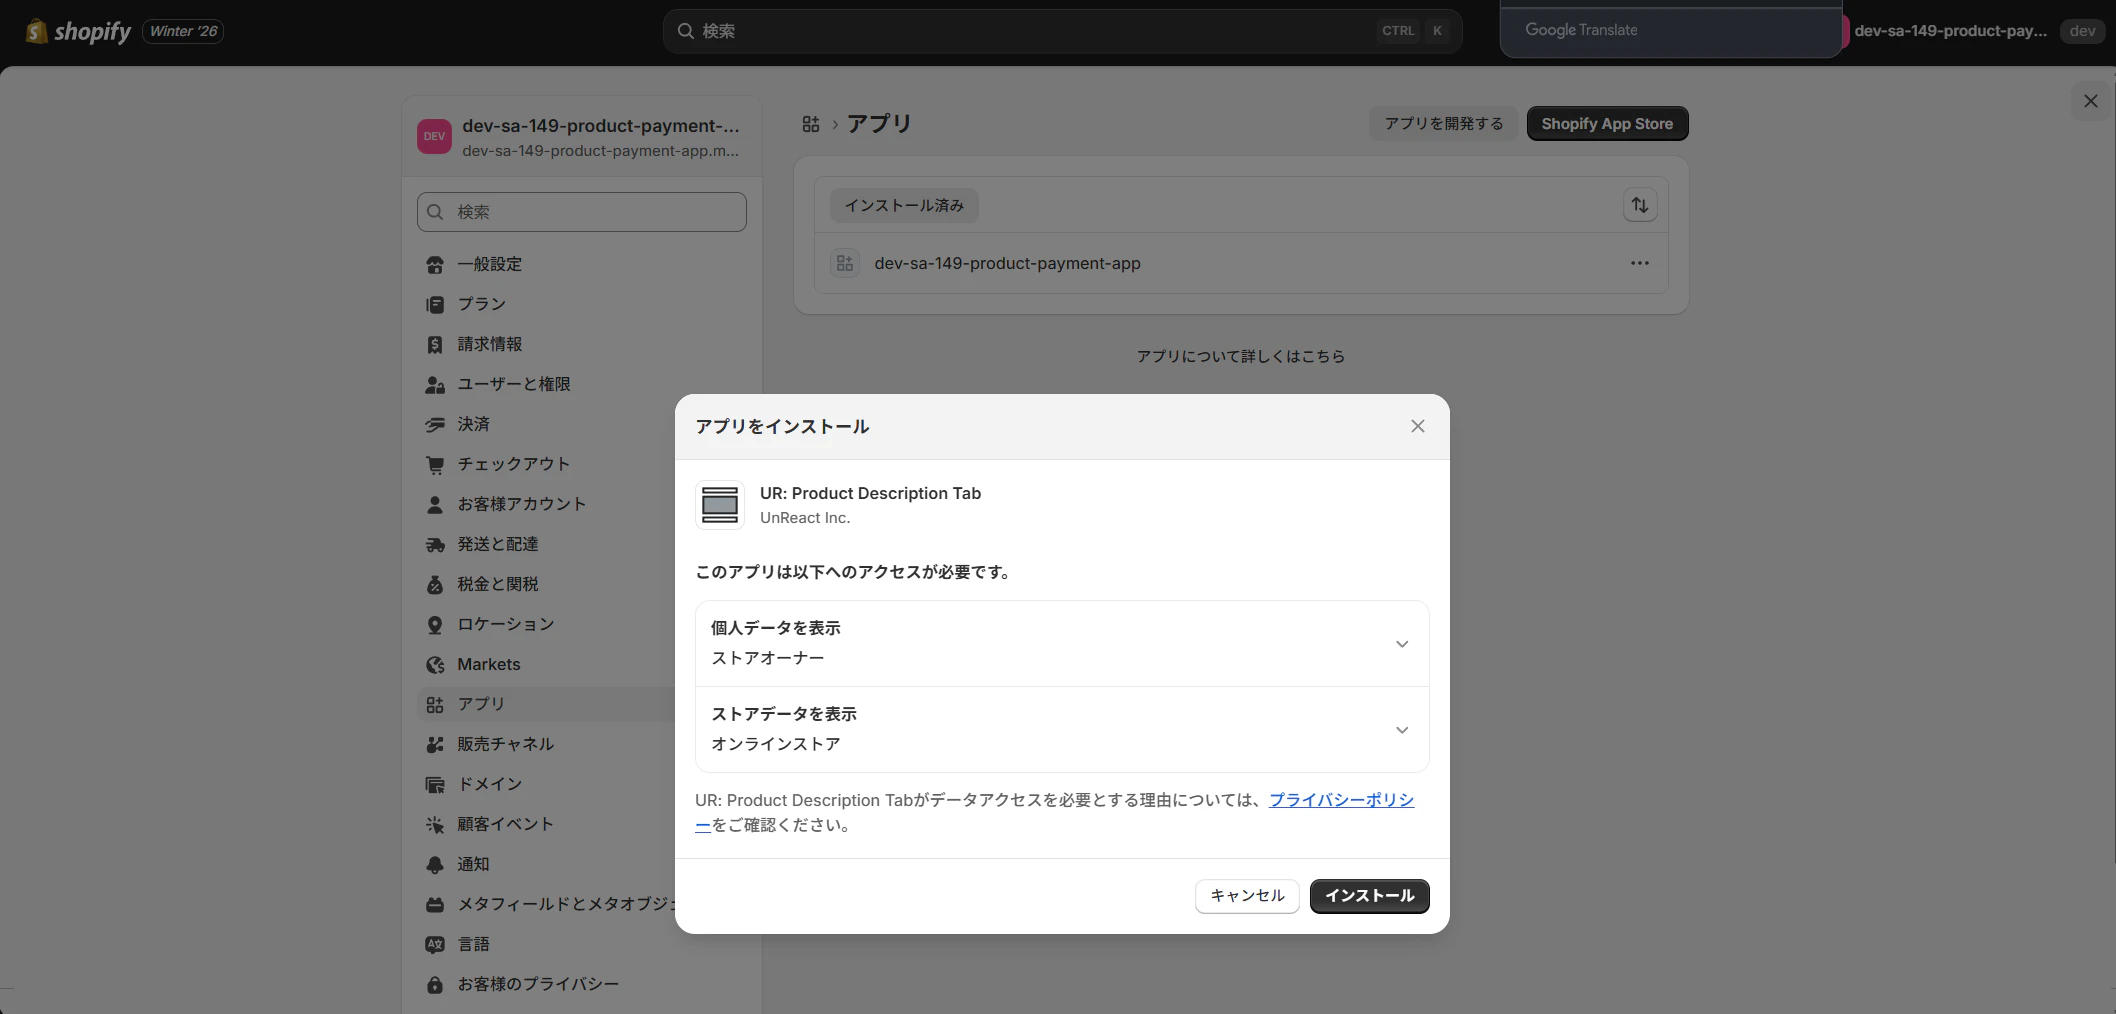The height and width of the screenshot is (1014, 2116).
Task: Click アプリについて詳しくはこちら link
Action: coord(1241,356)
